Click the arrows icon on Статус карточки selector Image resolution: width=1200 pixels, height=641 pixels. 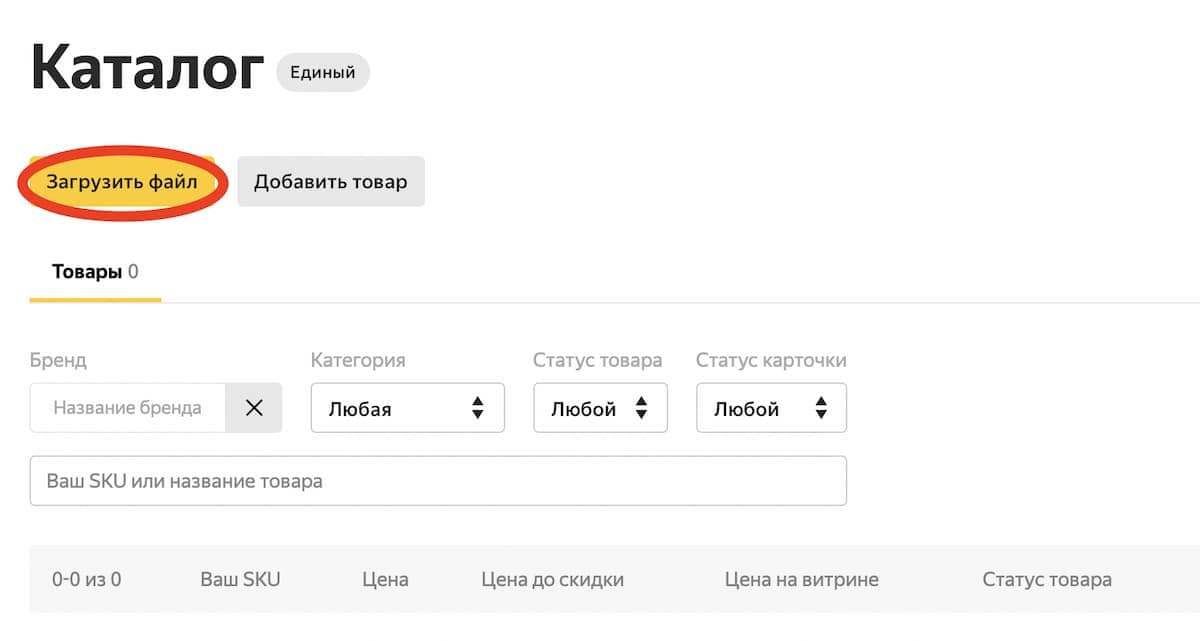[820, 407]
